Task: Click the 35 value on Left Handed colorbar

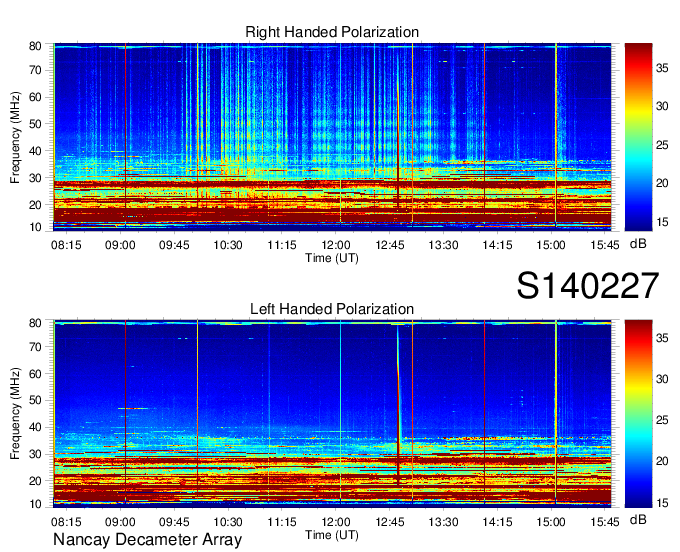Action: click(x=662, y=338)
